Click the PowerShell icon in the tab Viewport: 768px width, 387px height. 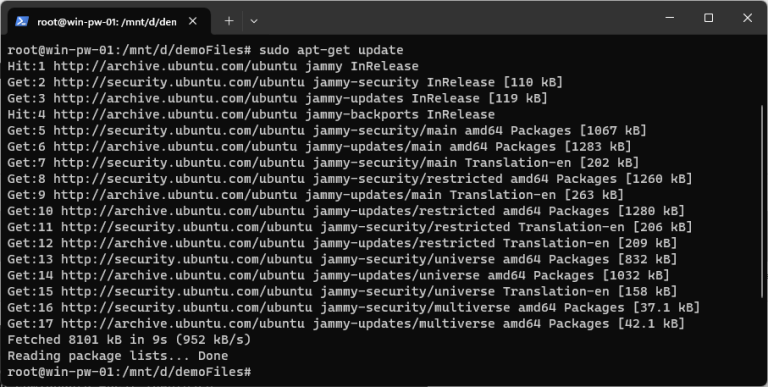point(22,21)
